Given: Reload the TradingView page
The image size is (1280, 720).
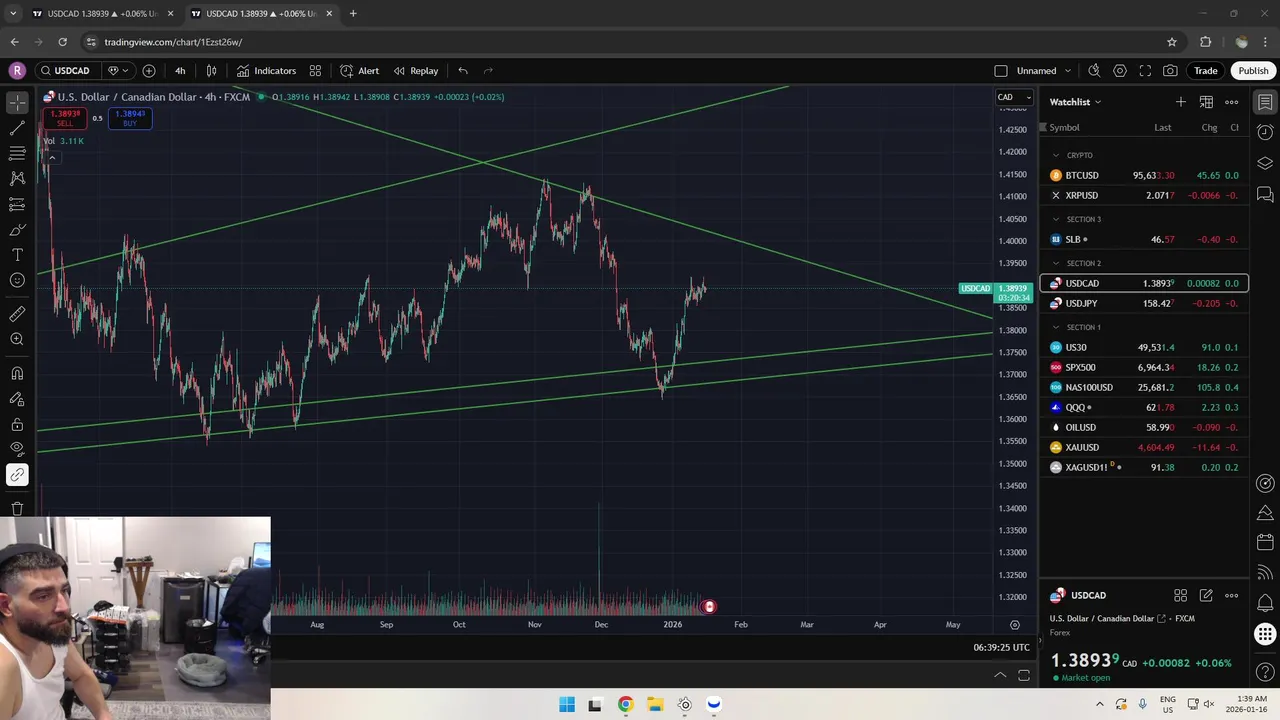Looking at the screenshot, I should [62, 42].
